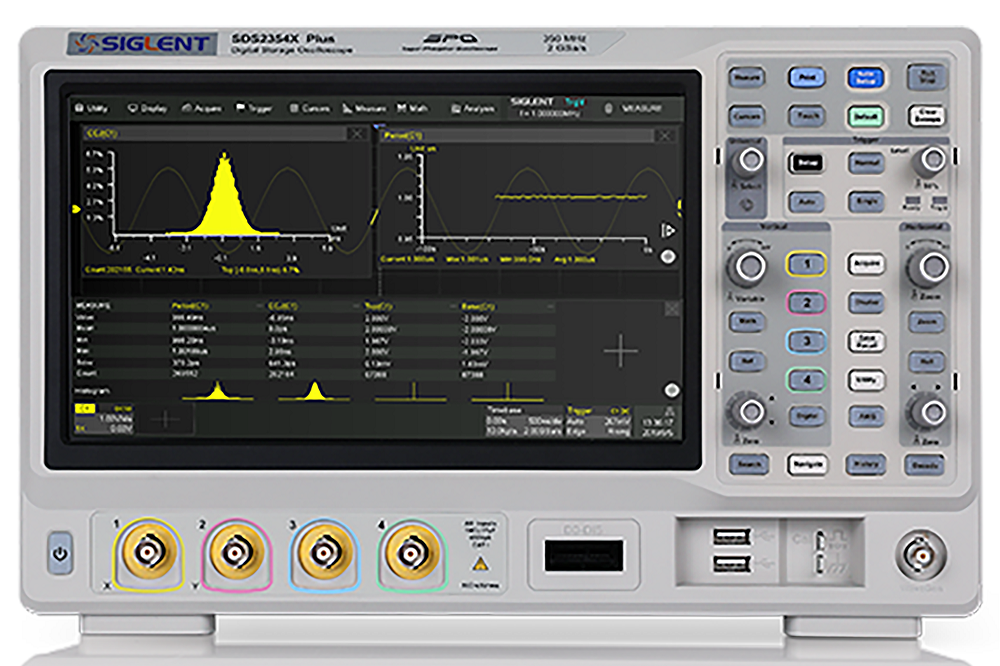Viewport: 1000px width, 666px height.
Task: Push the Vertical scale knob
Action: pyautogui.click(x=747, y=266)
